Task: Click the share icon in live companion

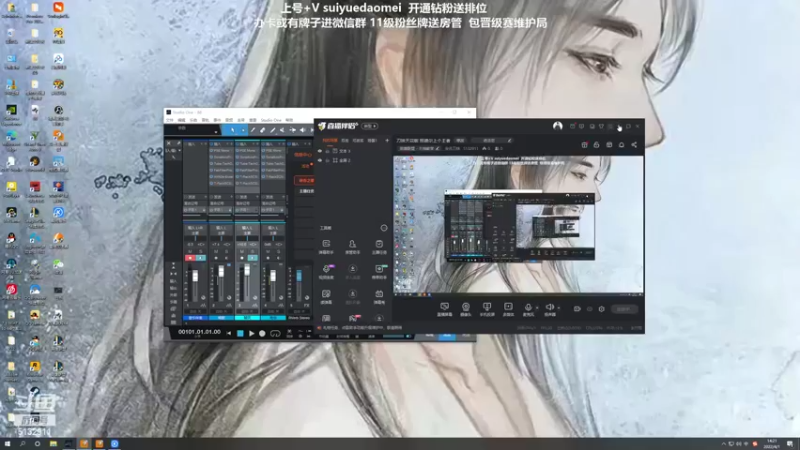Action: (634, 145)
